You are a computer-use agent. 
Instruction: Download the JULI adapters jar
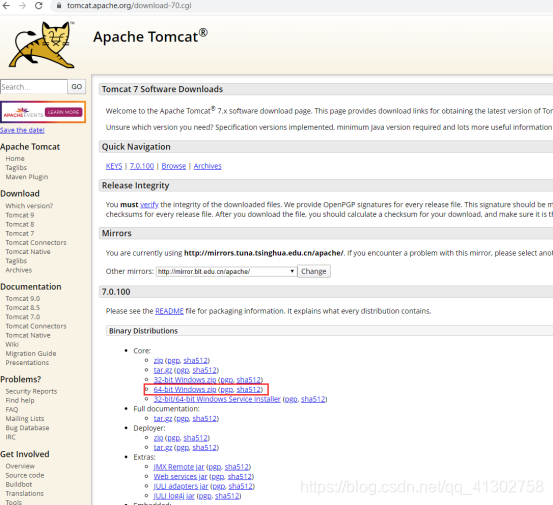tap(181, 486)
